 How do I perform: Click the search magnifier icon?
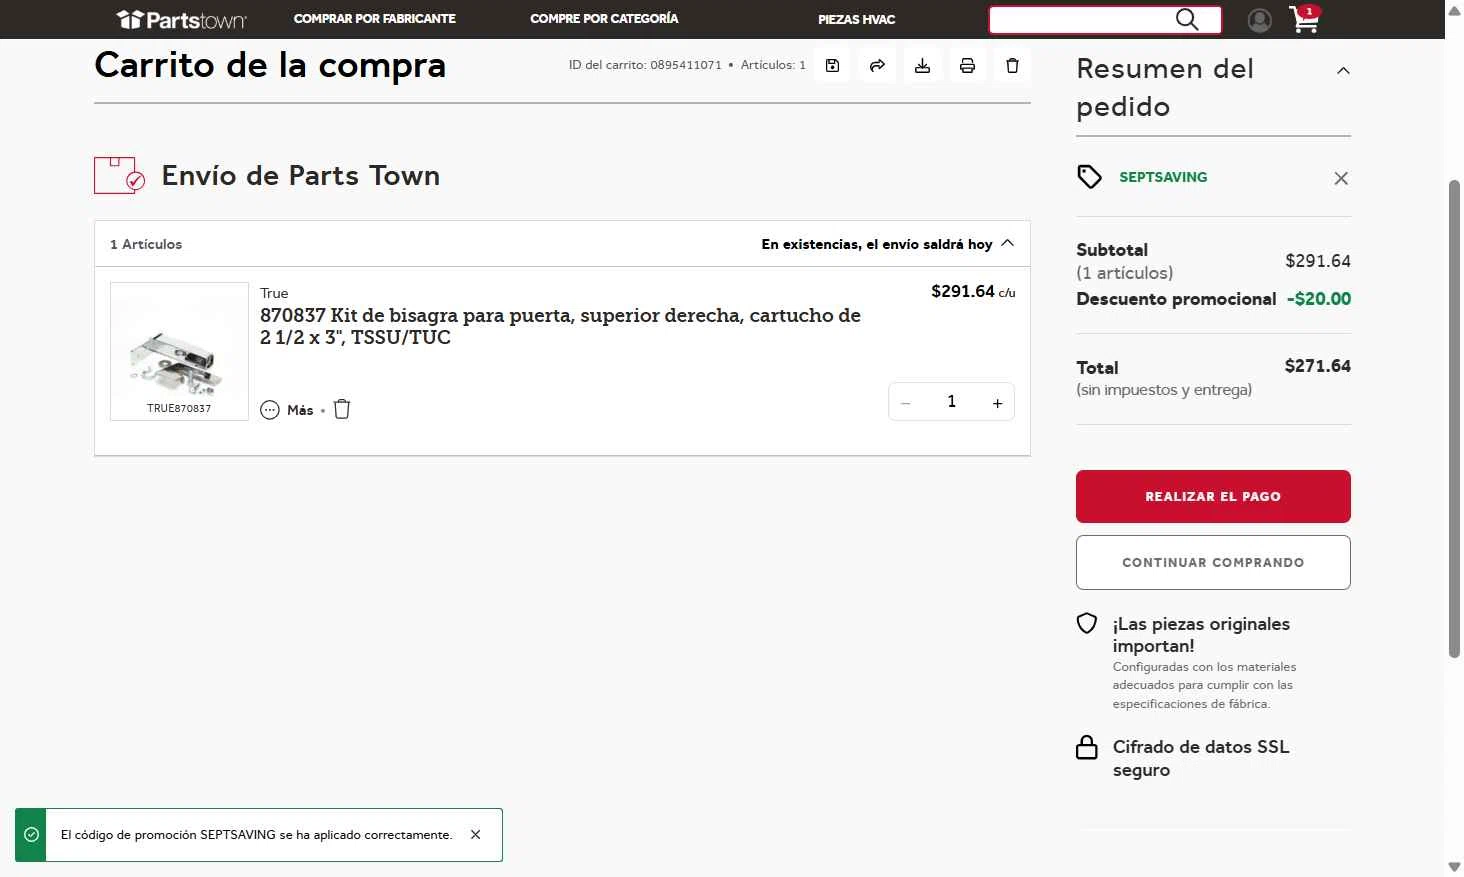coord(1187,19)
